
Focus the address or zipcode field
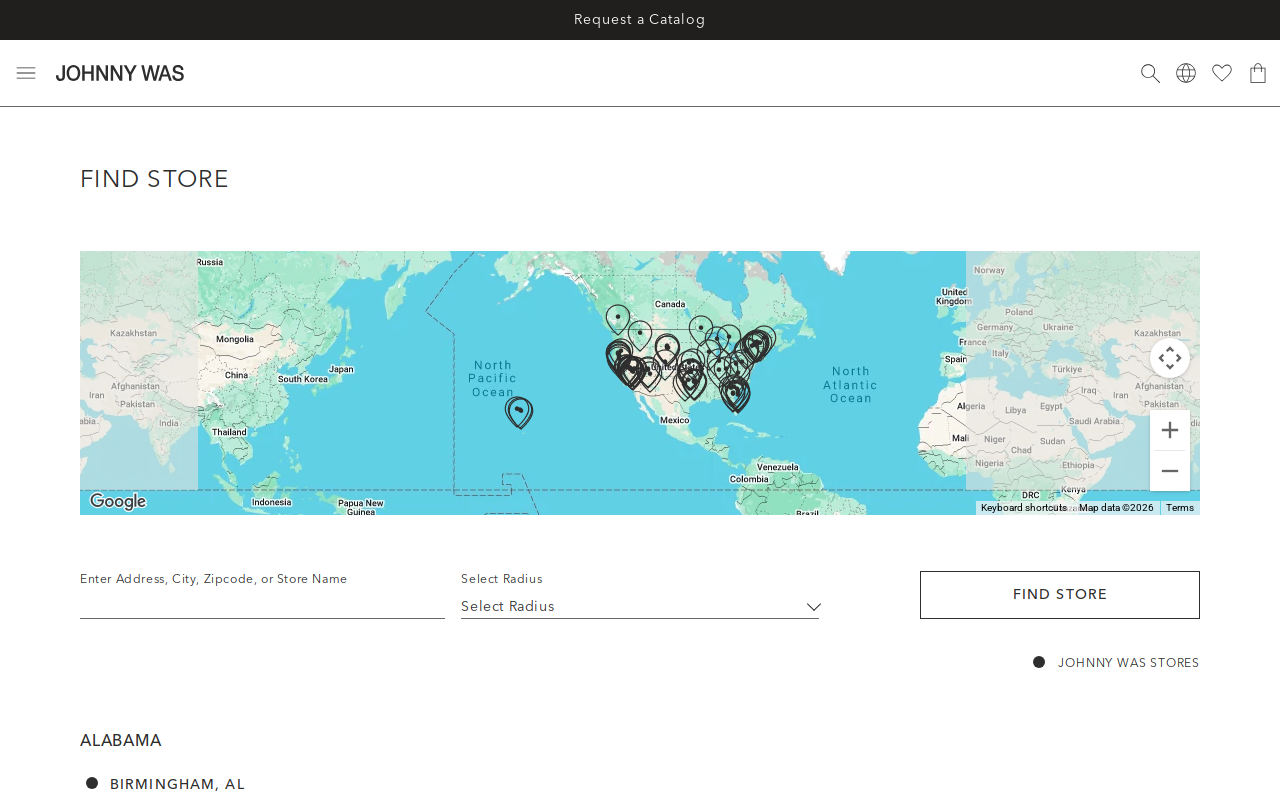(262, 605)
